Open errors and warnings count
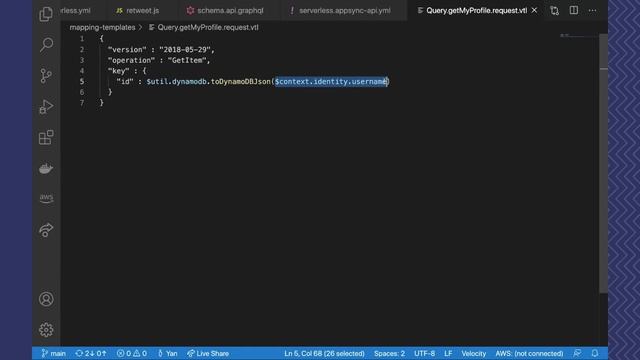The width and height of the screenshot is (640, 360). pyautogui.click(x=131, y=353)
